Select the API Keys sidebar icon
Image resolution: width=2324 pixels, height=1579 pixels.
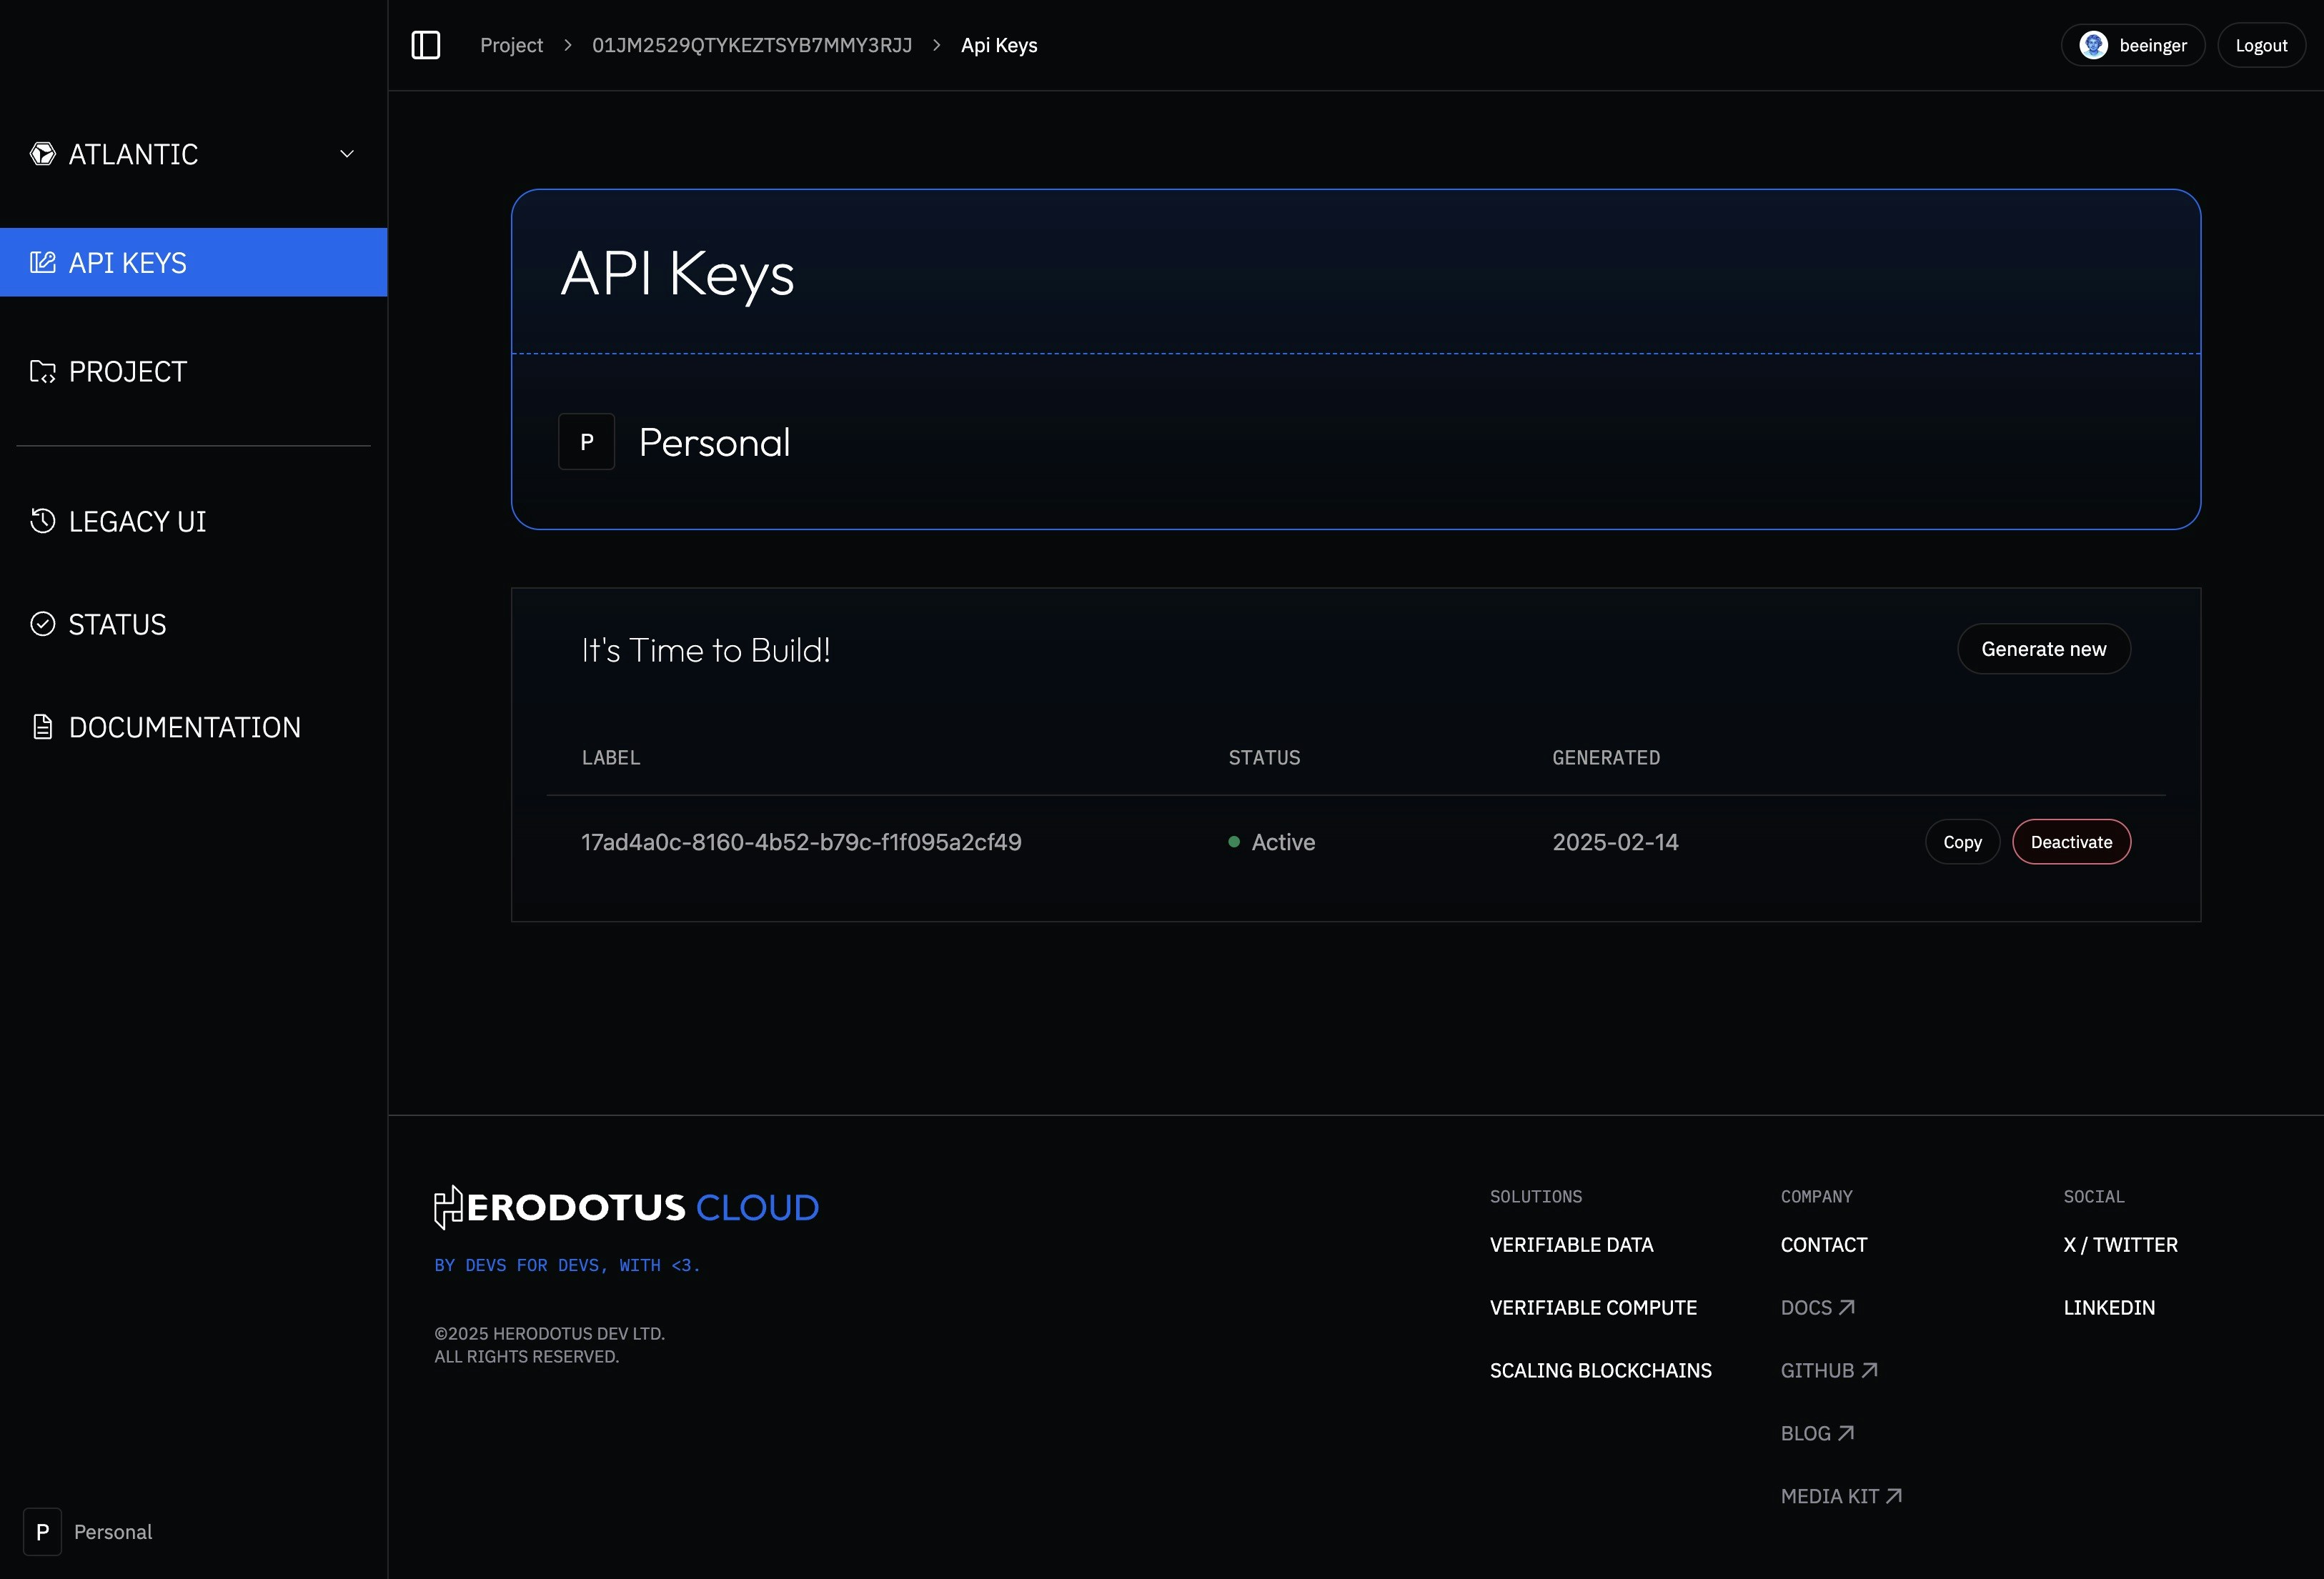(x=42, y=262)
